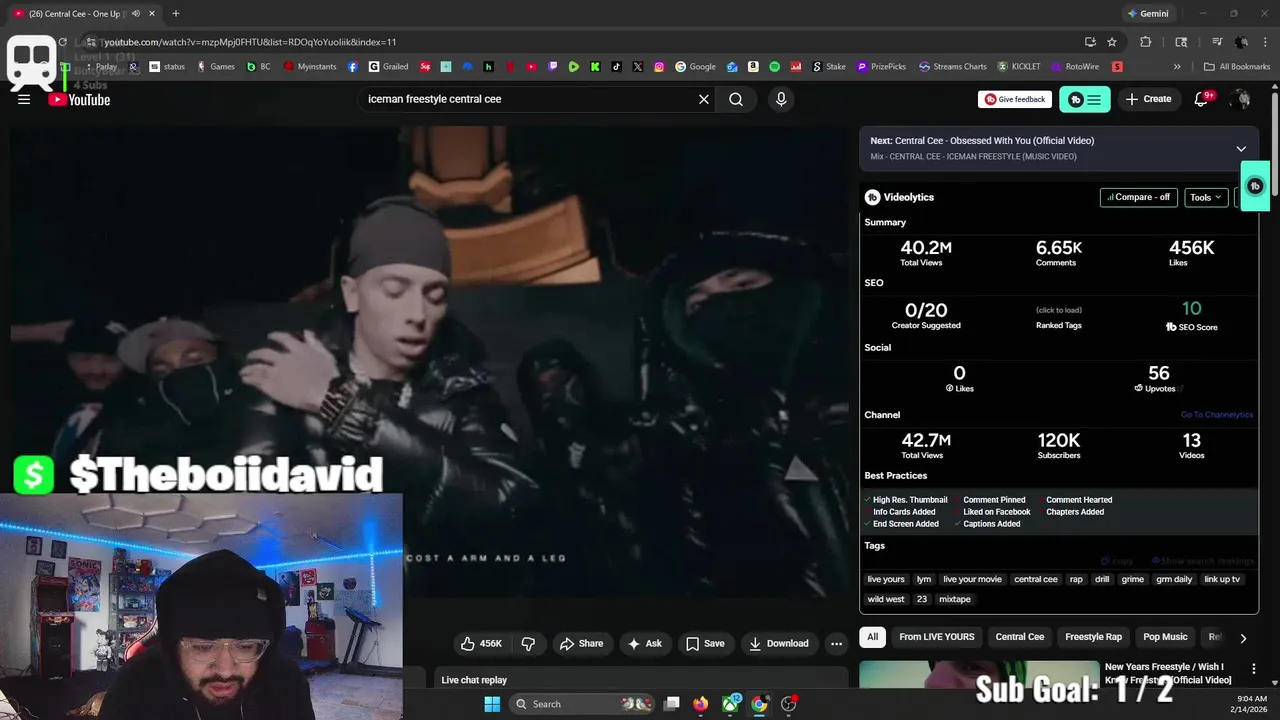Click the 'central cee' tag
Screen dimensions: 1280x720
coord(1035,579)
